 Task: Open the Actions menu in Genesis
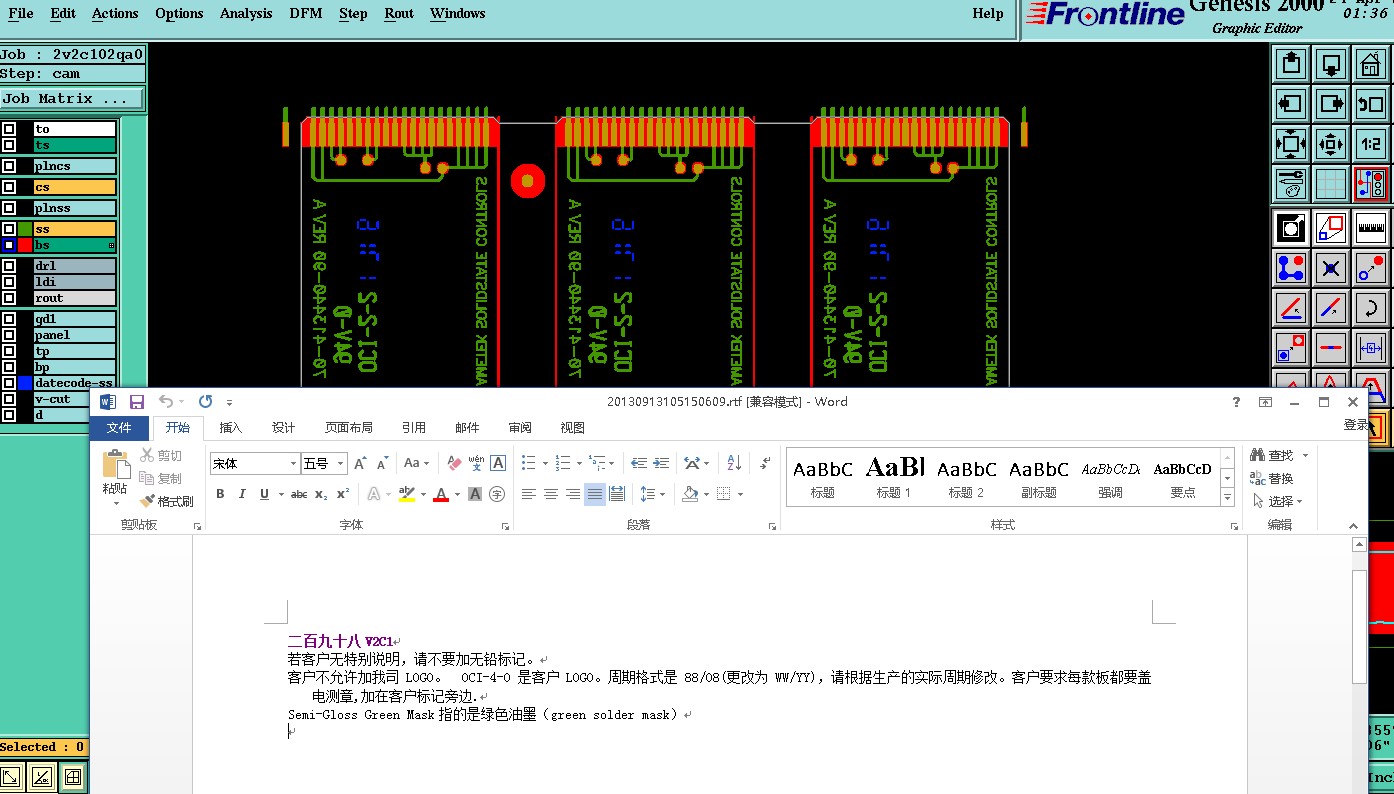pyautogui.click(x=115, y=14)
